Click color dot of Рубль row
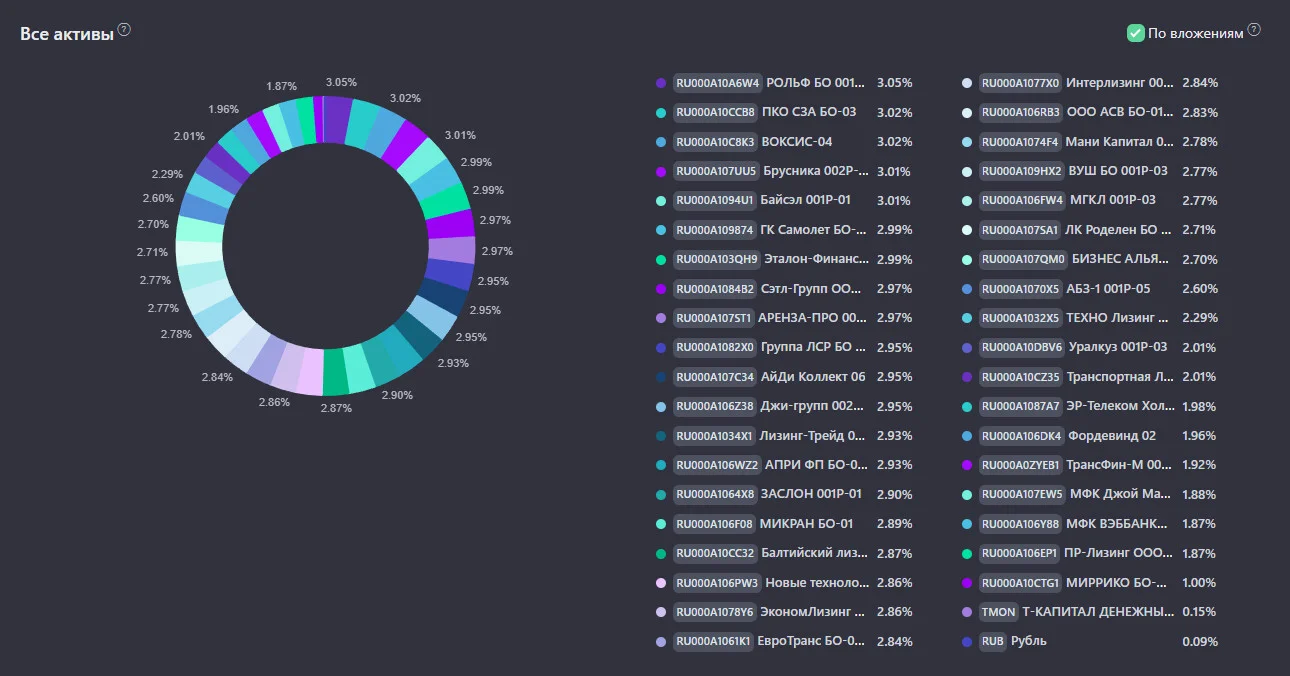This screenshot has width=1290, height=676. (x=967, y=642)
